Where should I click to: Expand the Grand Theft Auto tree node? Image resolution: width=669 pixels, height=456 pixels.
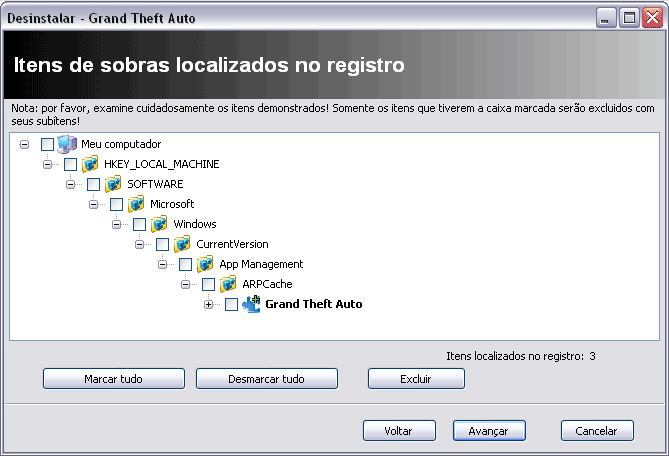click(x=208, y=305)
